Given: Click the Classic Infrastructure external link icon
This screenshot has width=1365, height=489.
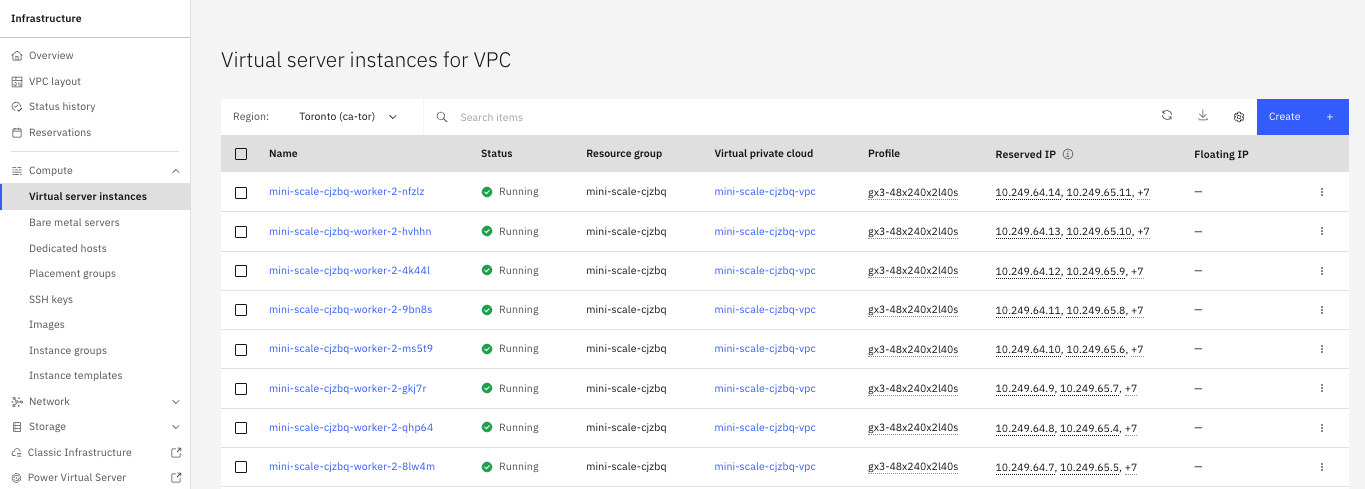Looking at the screenshot, I should (x=176, y=452).
